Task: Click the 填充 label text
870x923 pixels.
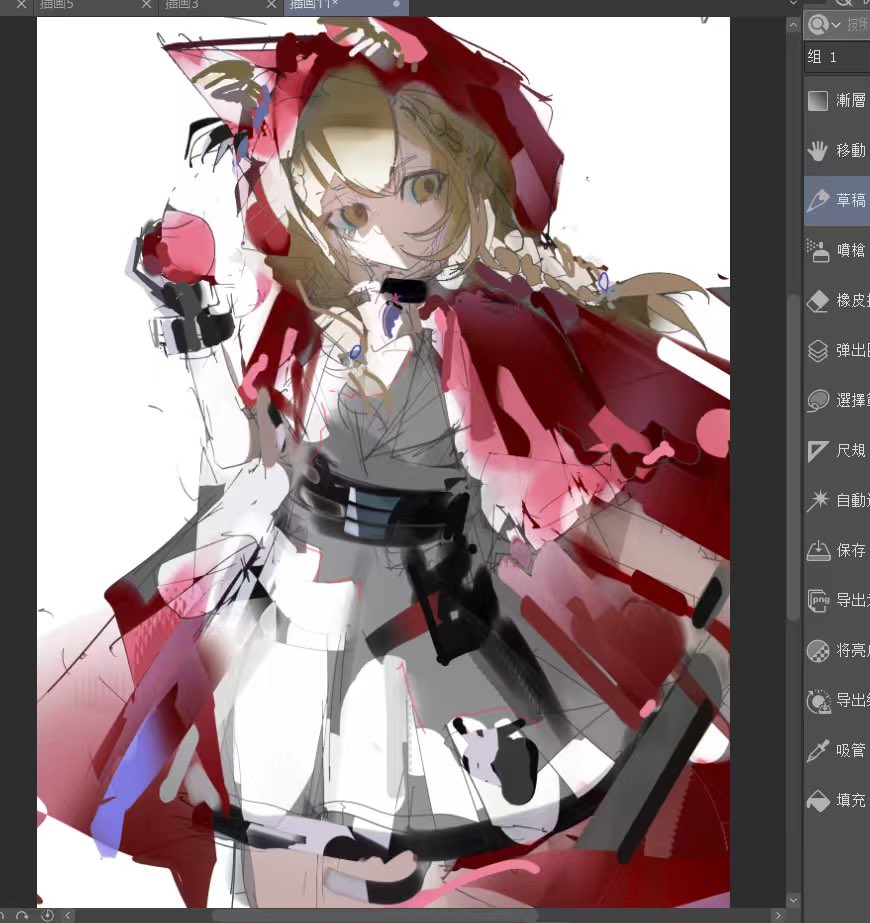Action: [x=851, y=801]
